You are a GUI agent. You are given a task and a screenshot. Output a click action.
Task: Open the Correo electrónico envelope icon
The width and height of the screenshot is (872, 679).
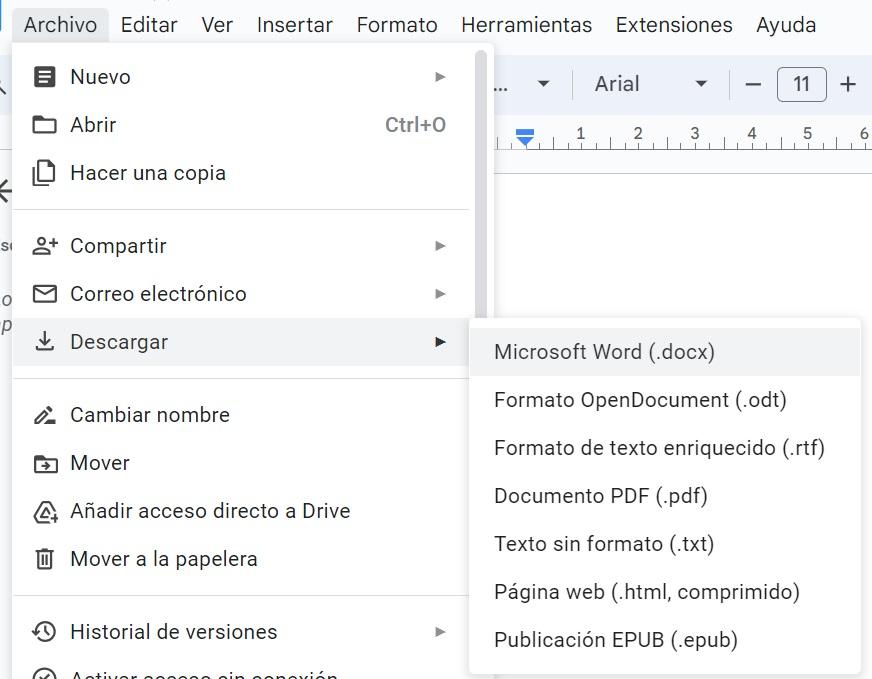click(x=44, y=293)
